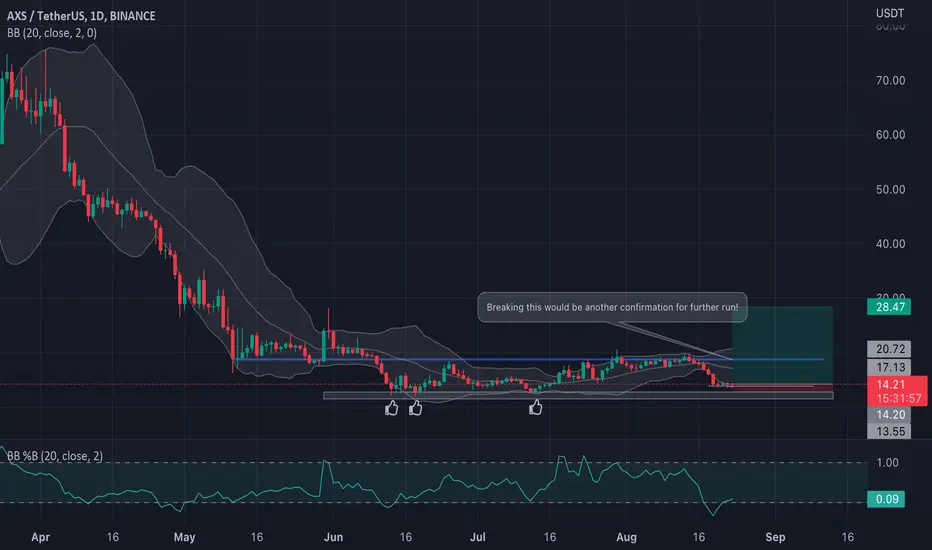
Task: Select the 'Breaking this would be another confirmation' callout
Action: pyautogui.click(x=612, y=307)
